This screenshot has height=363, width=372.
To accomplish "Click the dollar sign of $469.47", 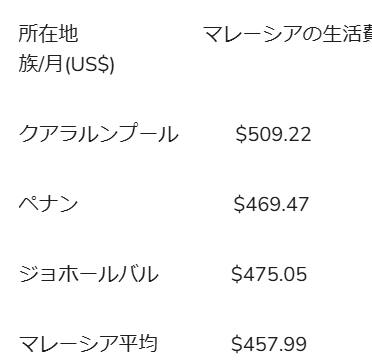I will [238, 204].
